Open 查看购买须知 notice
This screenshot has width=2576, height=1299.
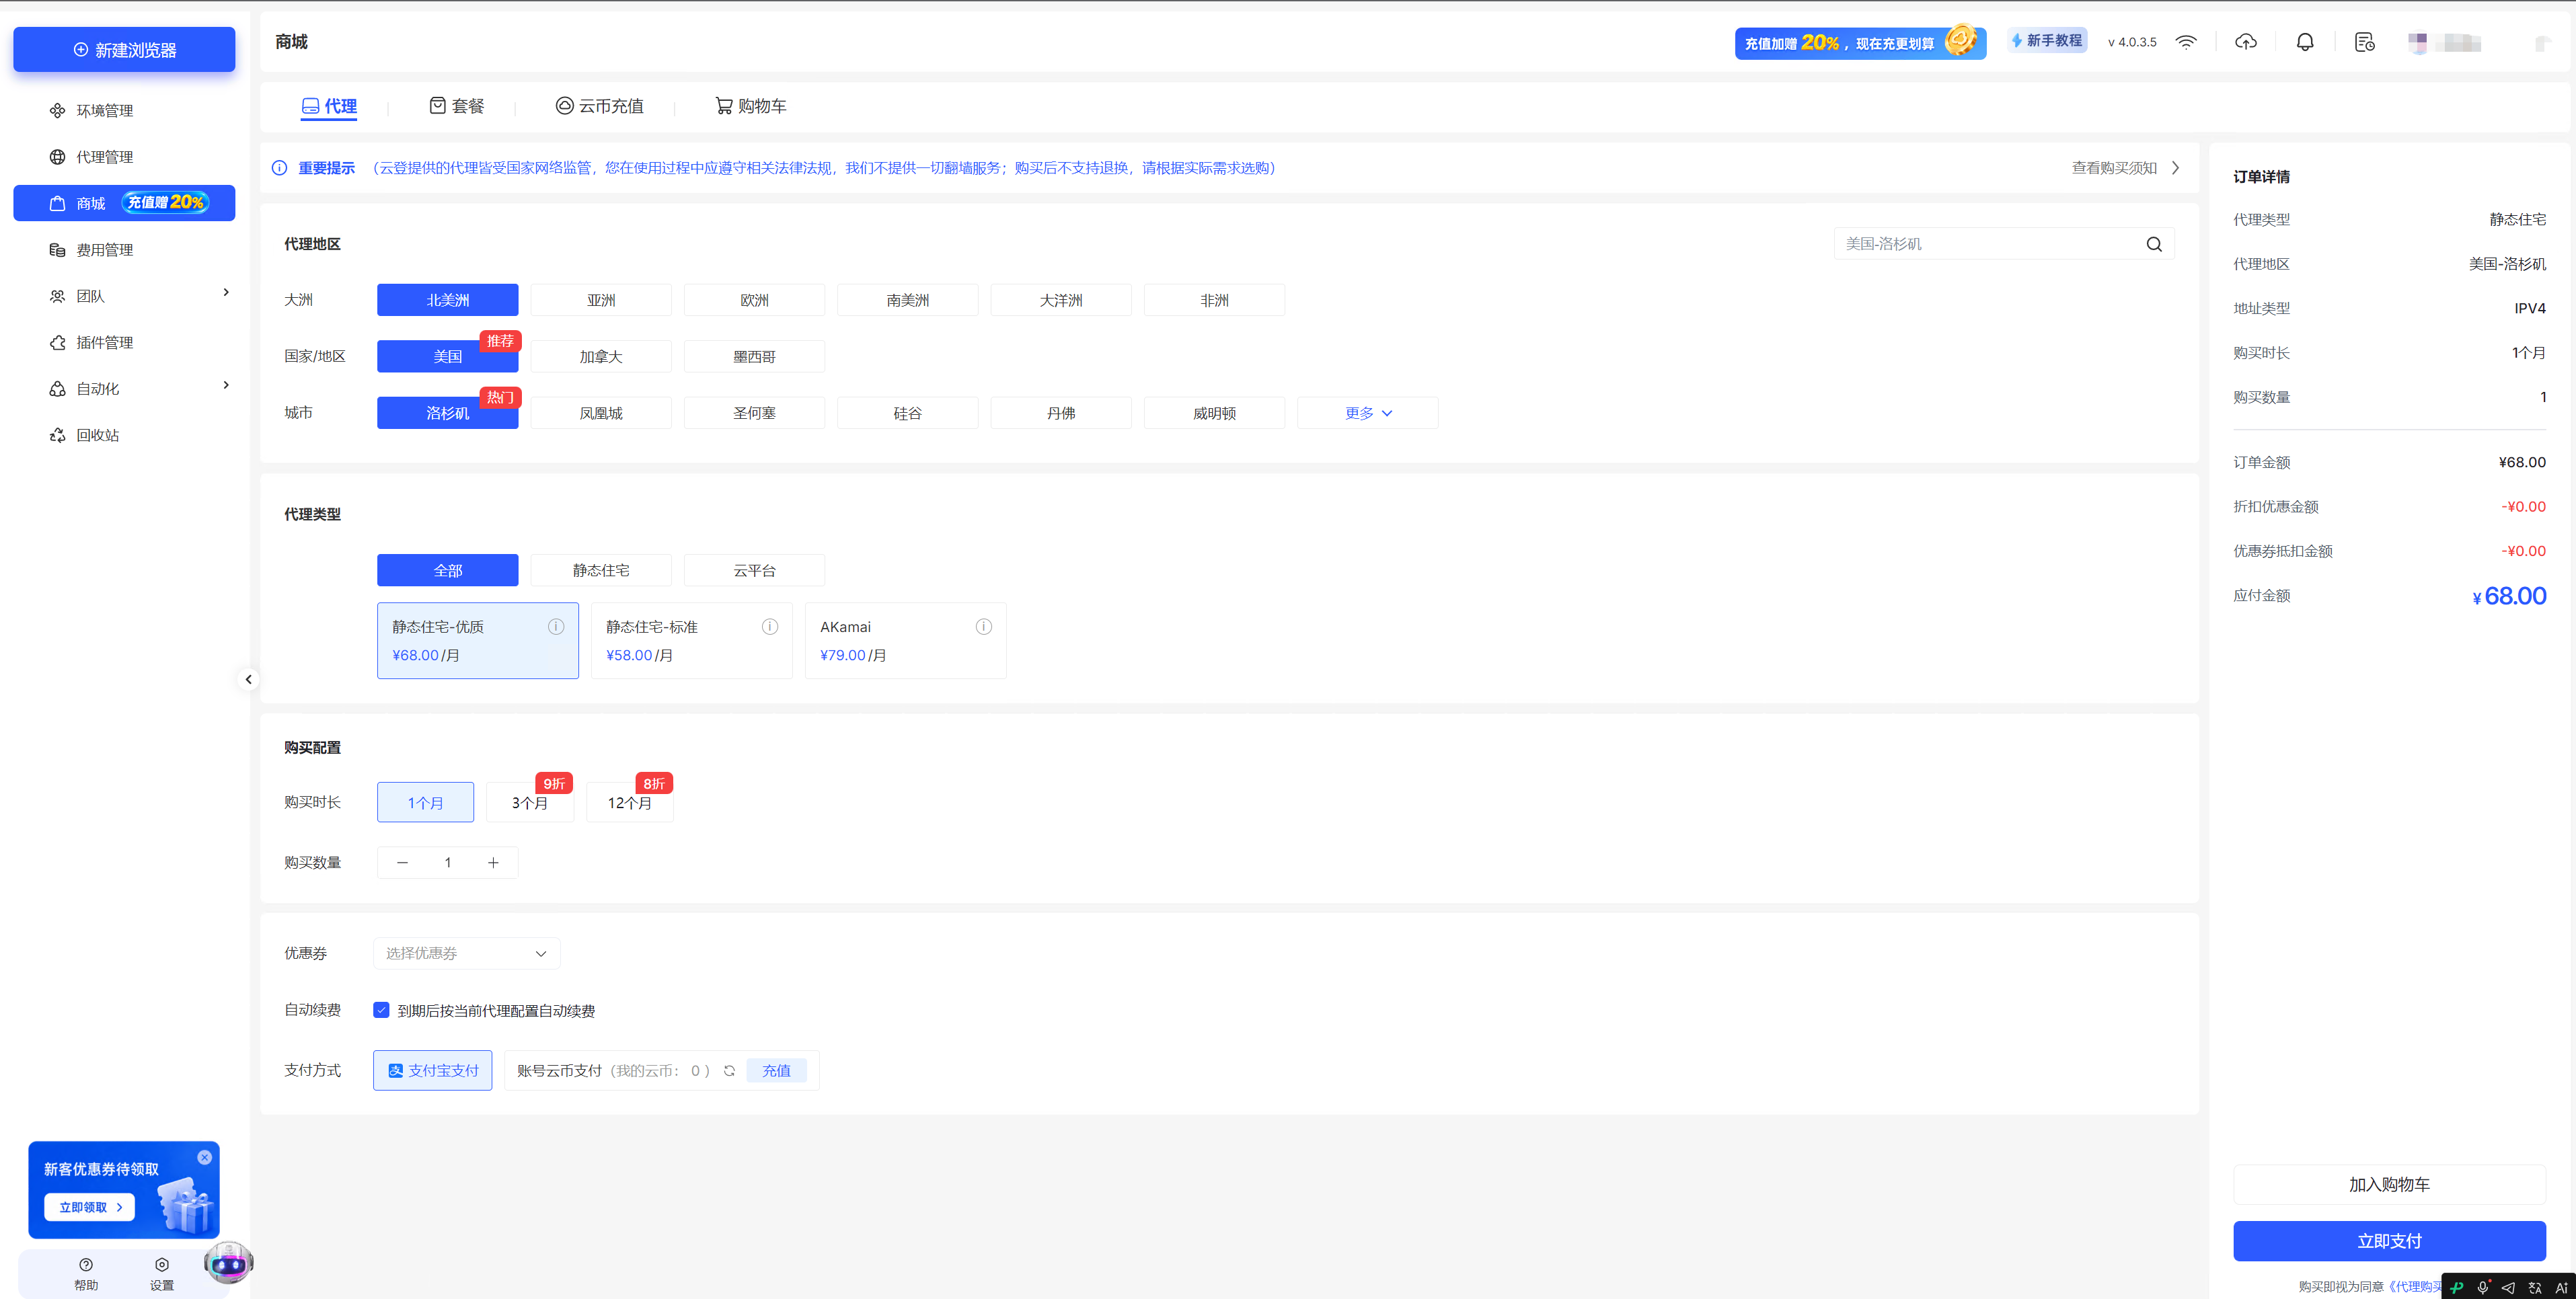coord(2125,168)
